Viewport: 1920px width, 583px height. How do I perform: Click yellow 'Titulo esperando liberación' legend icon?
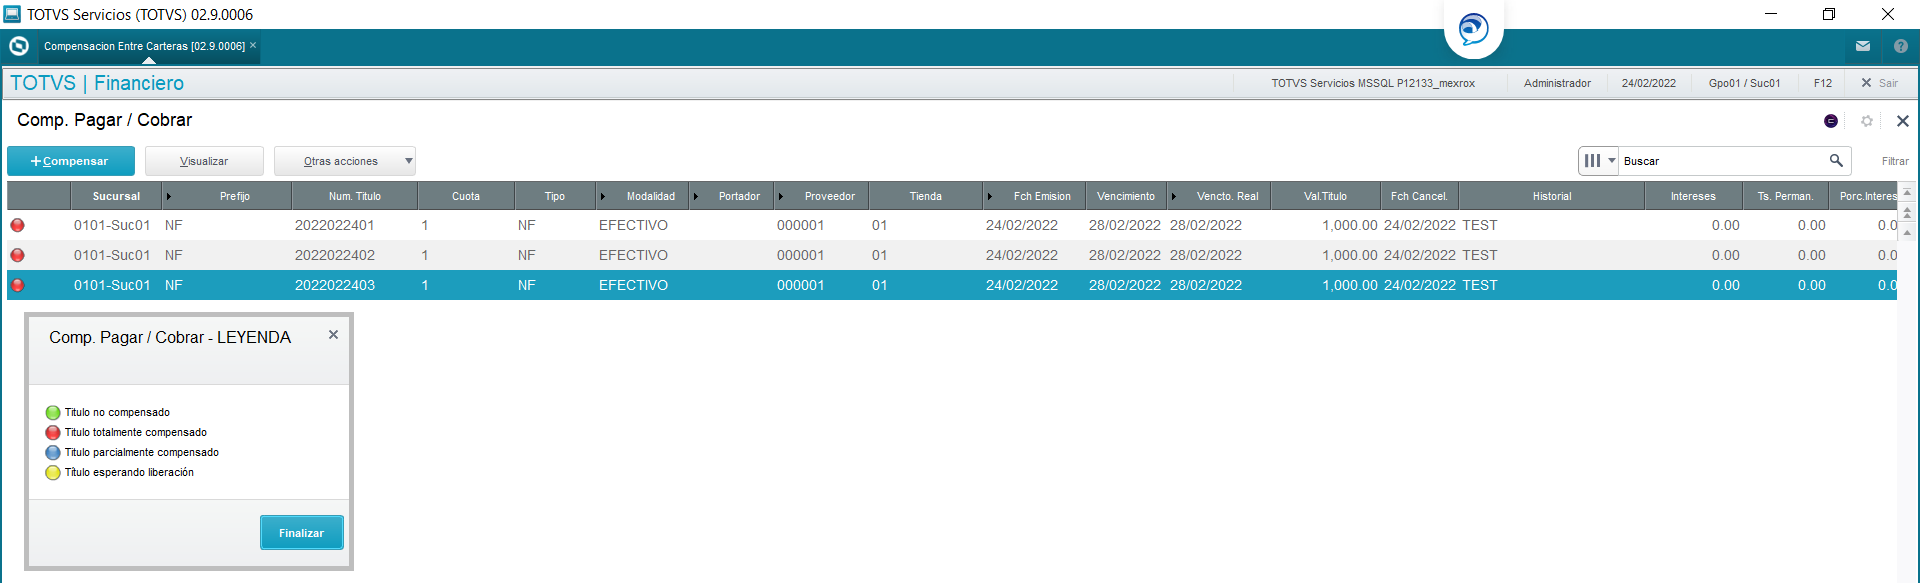53,472
